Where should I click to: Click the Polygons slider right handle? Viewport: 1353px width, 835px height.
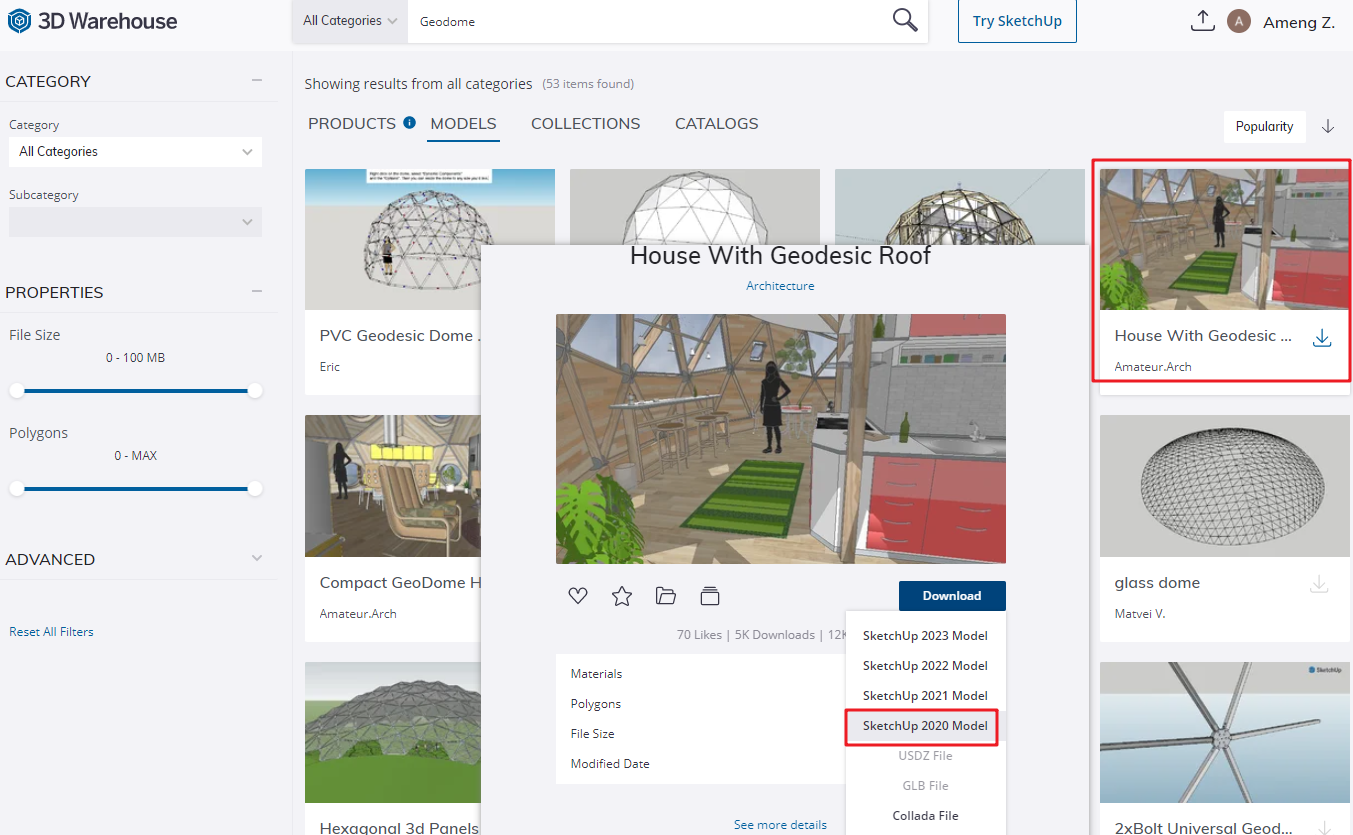[x=255, y=488]
